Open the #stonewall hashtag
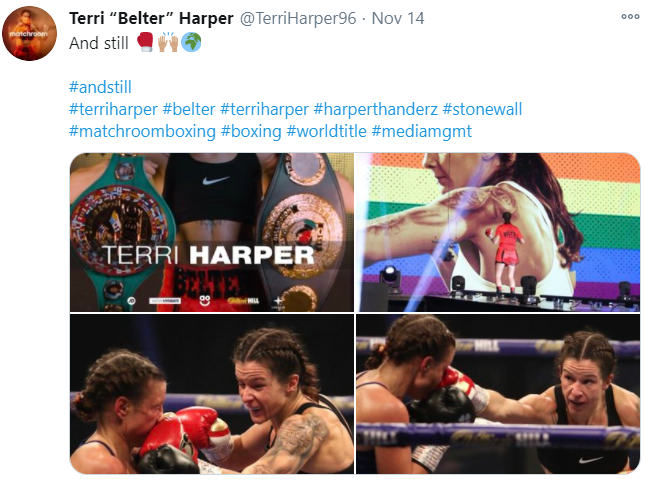Viewport: 649px width, 484px height. click(x=482, y=109)
